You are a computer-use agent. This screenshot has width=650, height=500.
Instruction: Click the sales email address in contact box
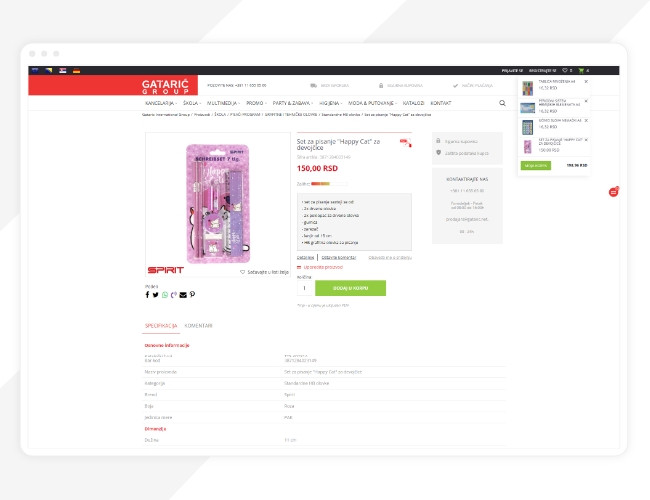point(467,219)
